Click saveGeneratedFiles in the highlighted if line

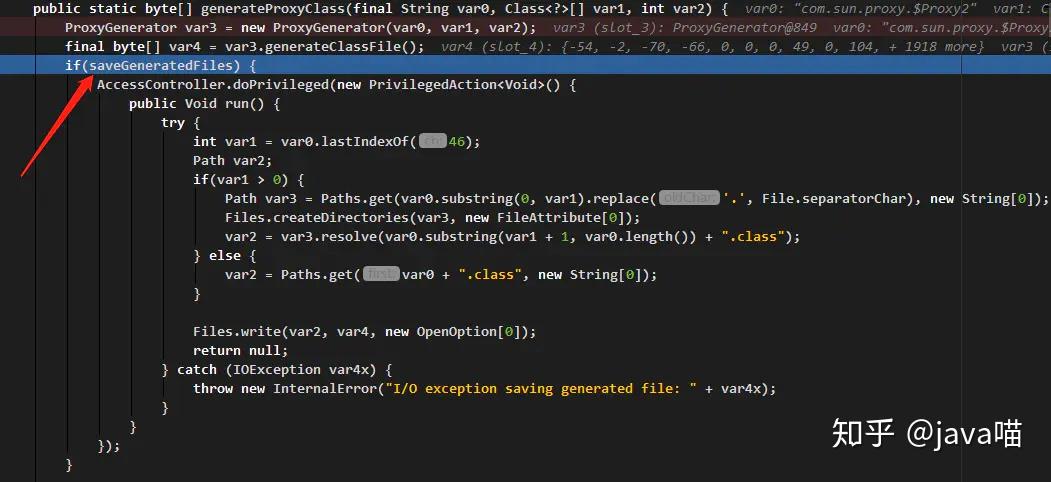pyautogui.click(x=164, y=66)
